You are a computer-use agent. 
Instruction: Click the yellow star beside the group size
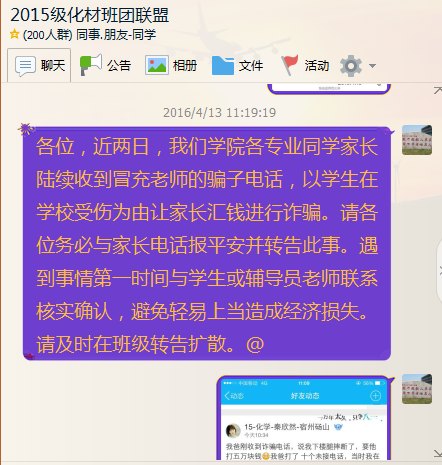(14, 34)
